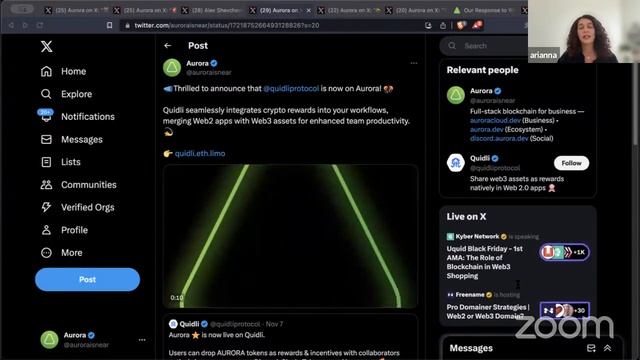Click the browser forward button
640x360 pixels.
pos(25,25)
